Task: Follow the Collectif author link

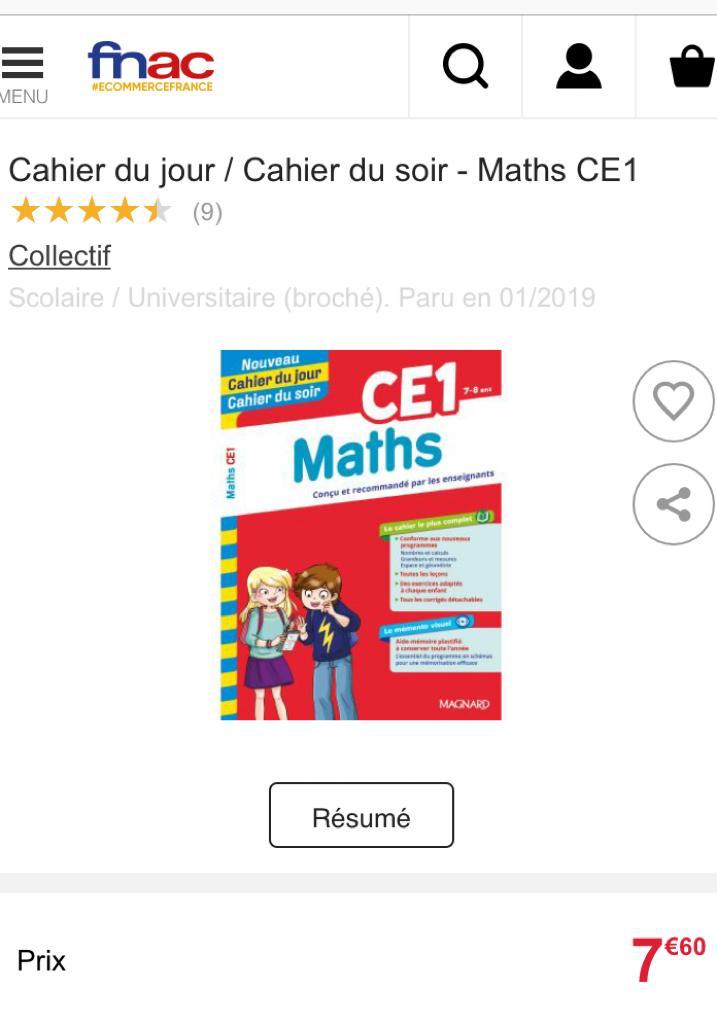Action: 59,256
